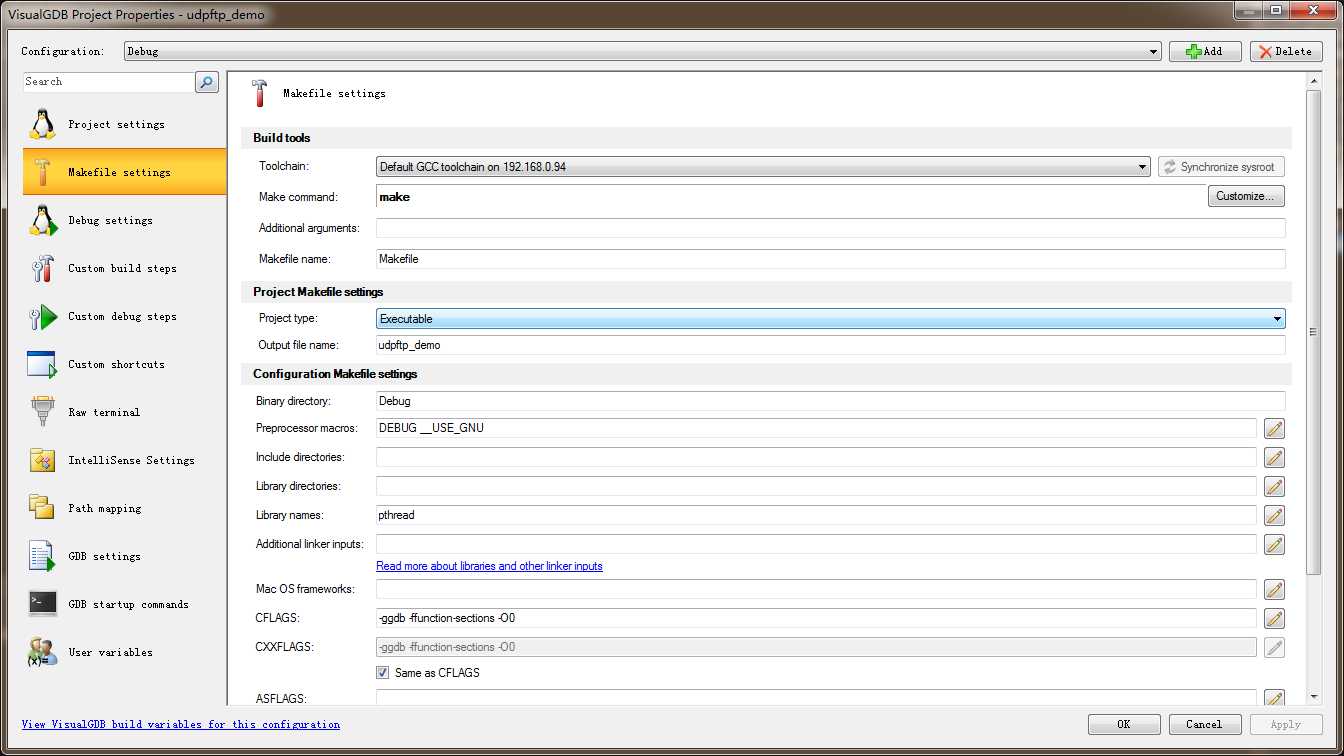Click the Project settings penguin icon
This screenshot has height=756, width=1344.
coord(42,124)
